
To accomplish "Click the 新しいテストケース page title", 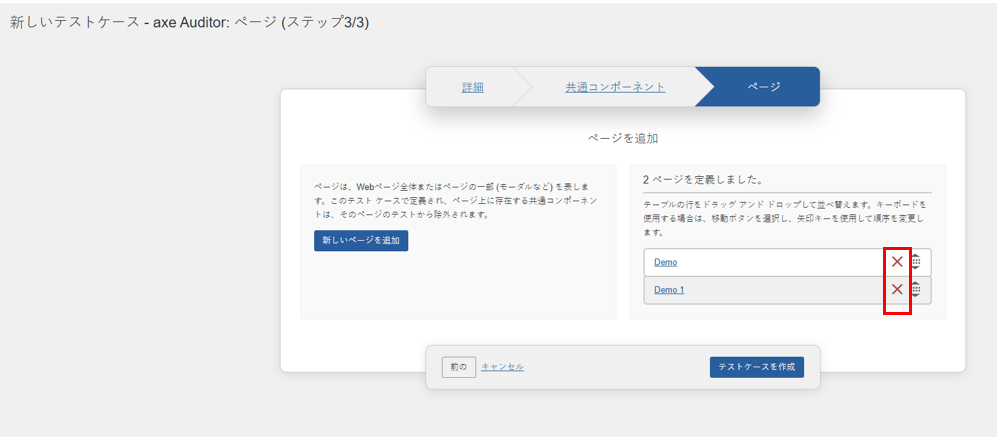I will (189, 22).
